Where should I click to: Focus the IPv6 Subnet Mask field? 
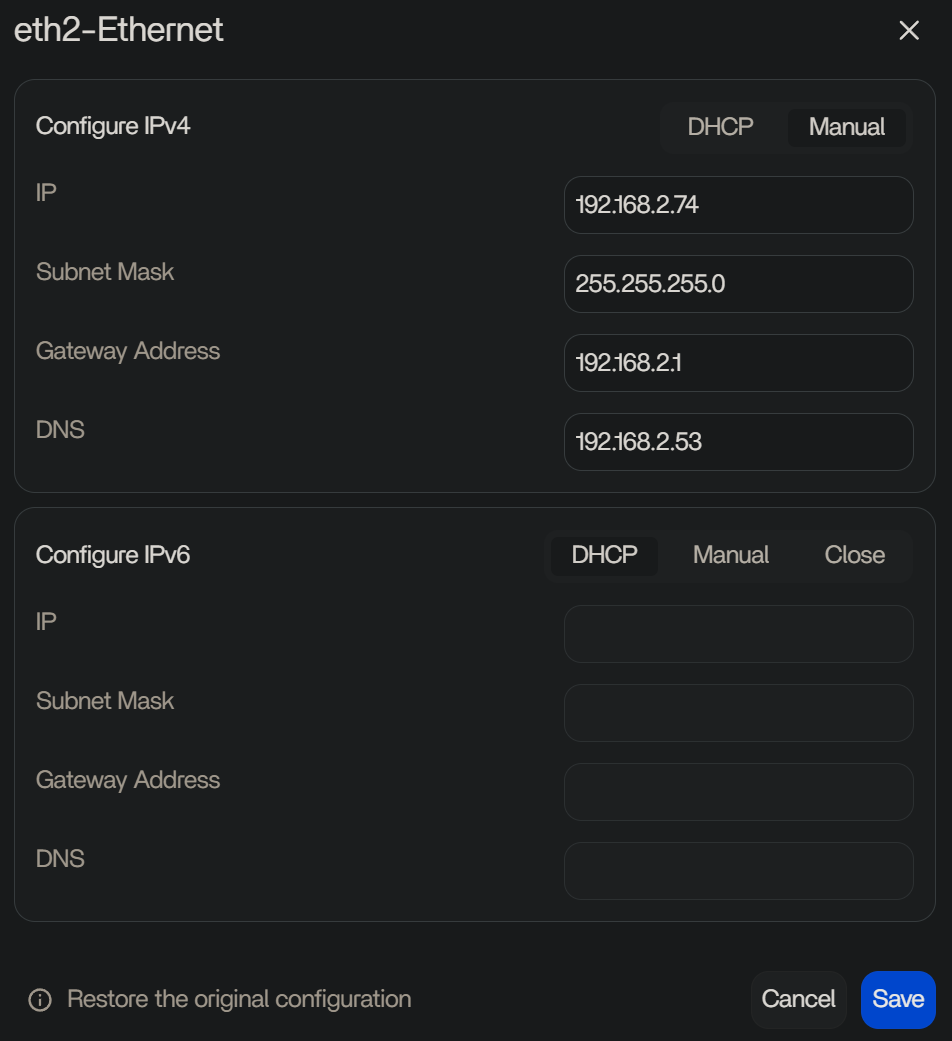[x=738, y=713]
